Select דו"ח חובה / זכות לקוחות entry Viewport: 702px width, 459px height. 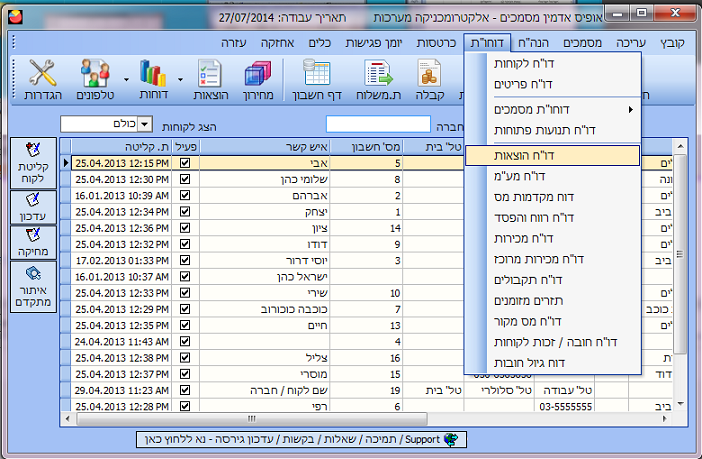point(552,342)
